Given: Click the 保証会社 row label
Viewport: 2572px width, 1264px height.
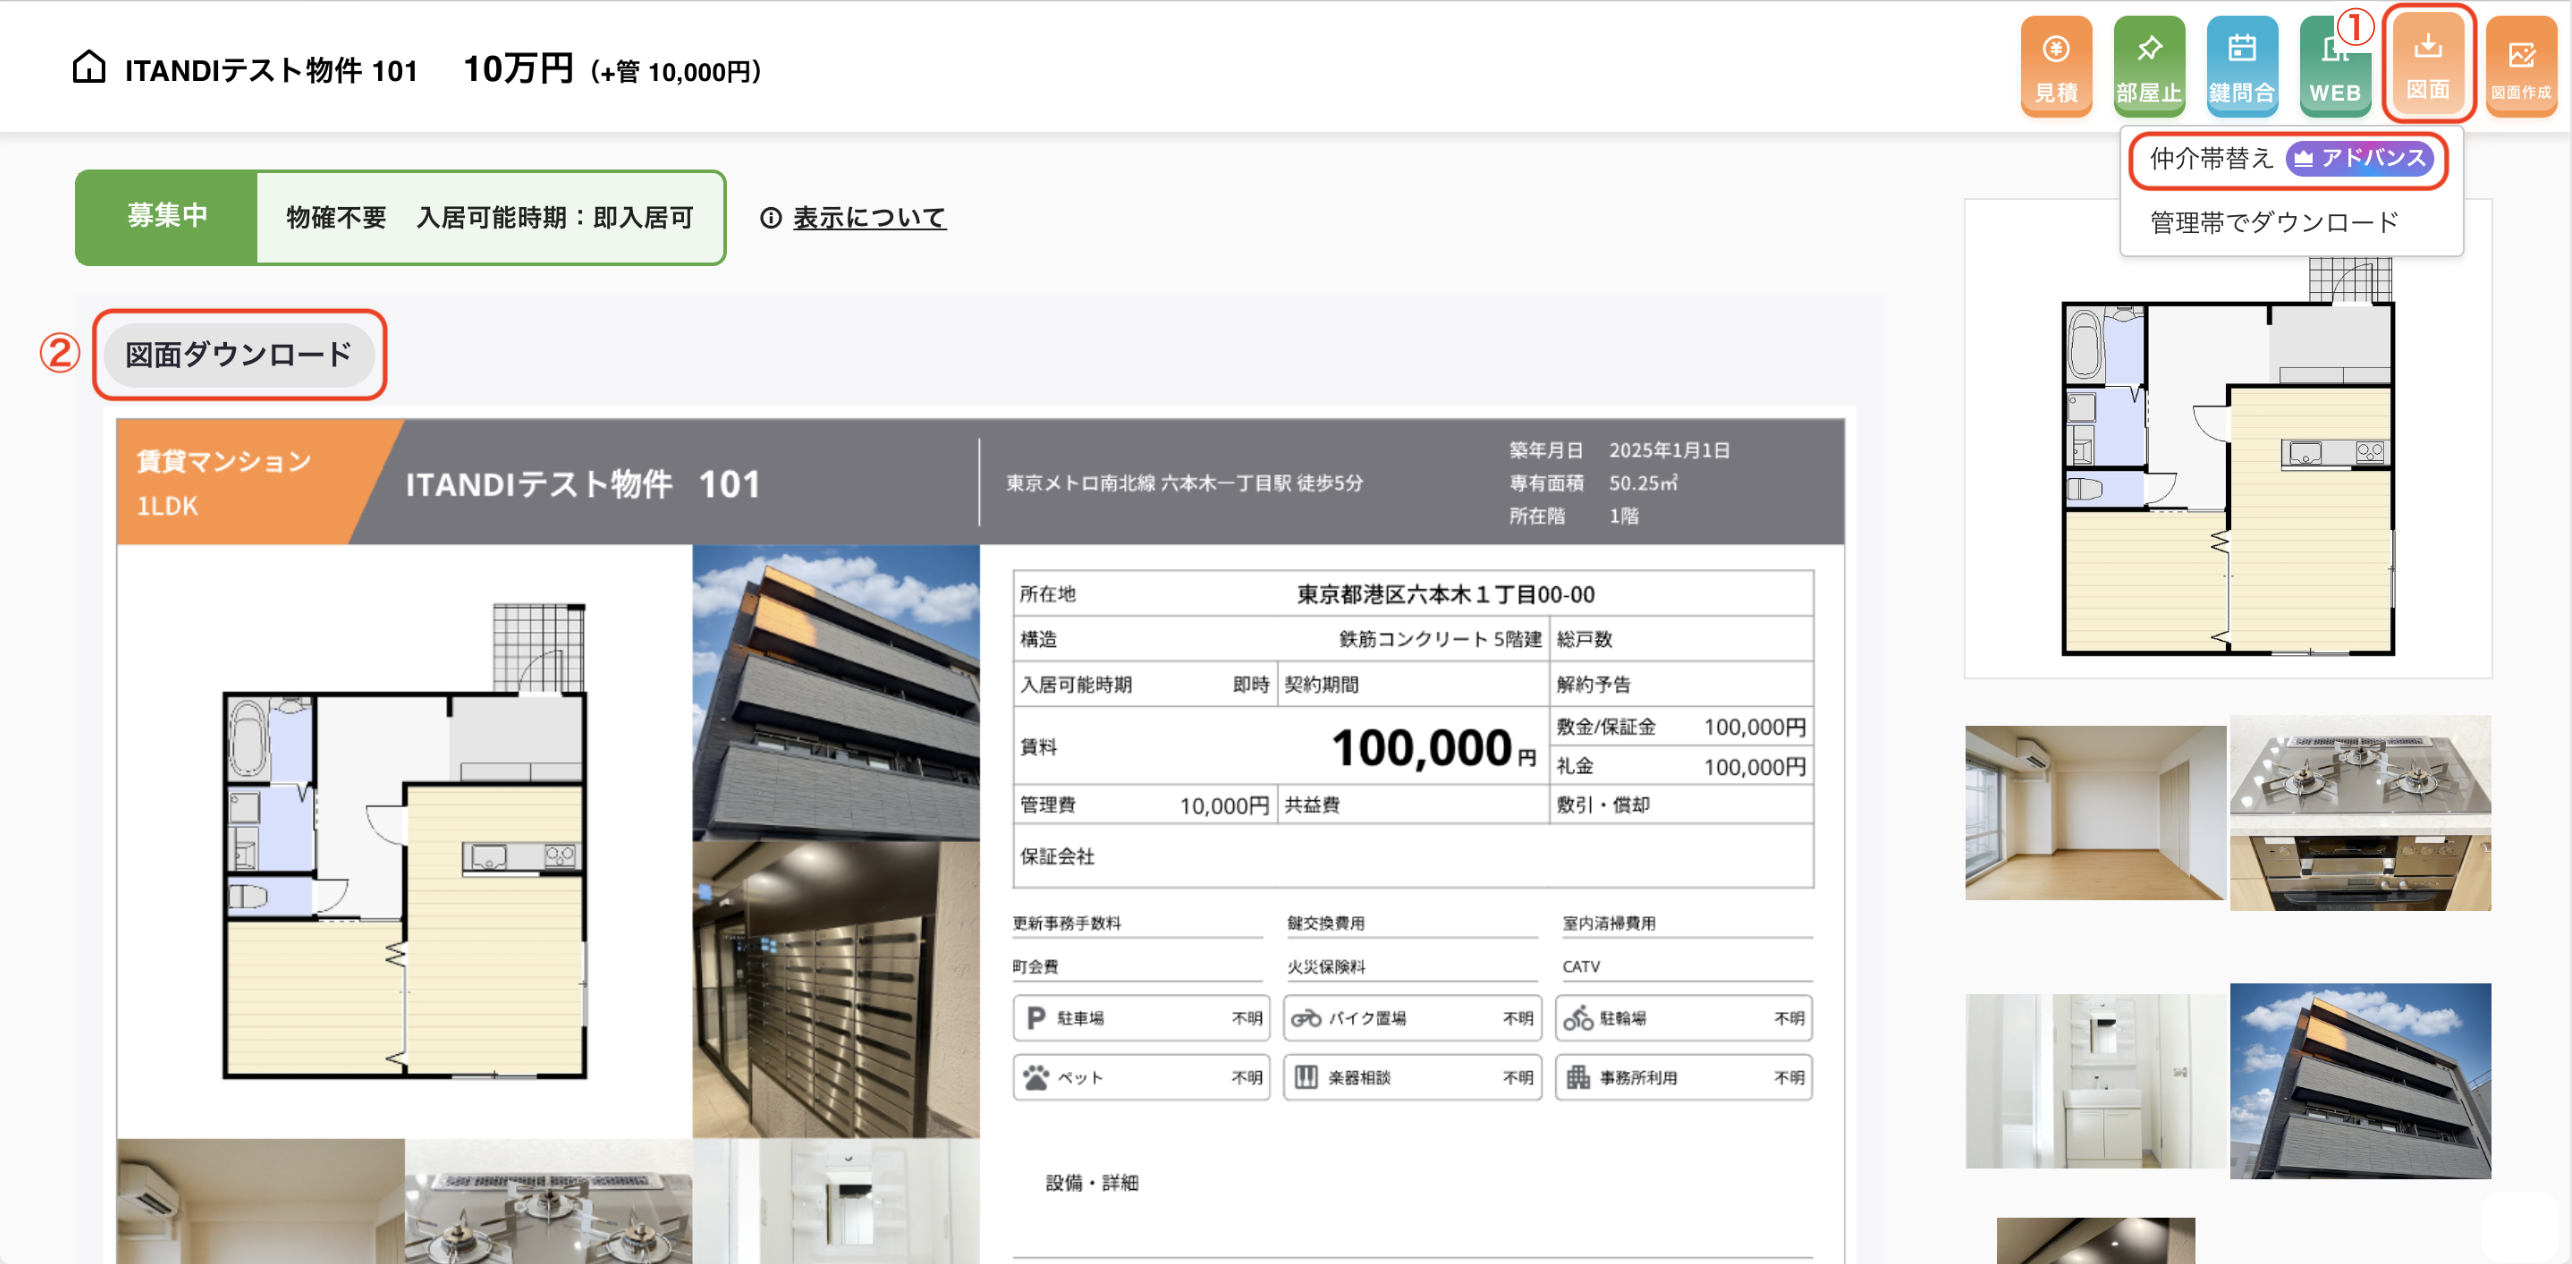Looking at the screenshot, I should pos(1057,856).
